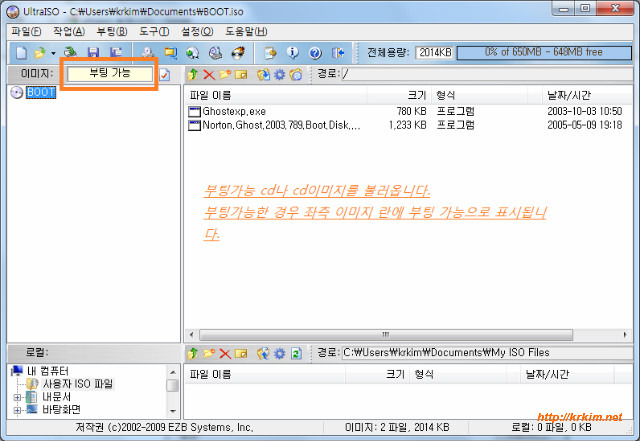This screenshot has width=640, height=441.
Task: Delete selected item in image pane with red X
Action: pyautogui.click(x=209, y=74)
